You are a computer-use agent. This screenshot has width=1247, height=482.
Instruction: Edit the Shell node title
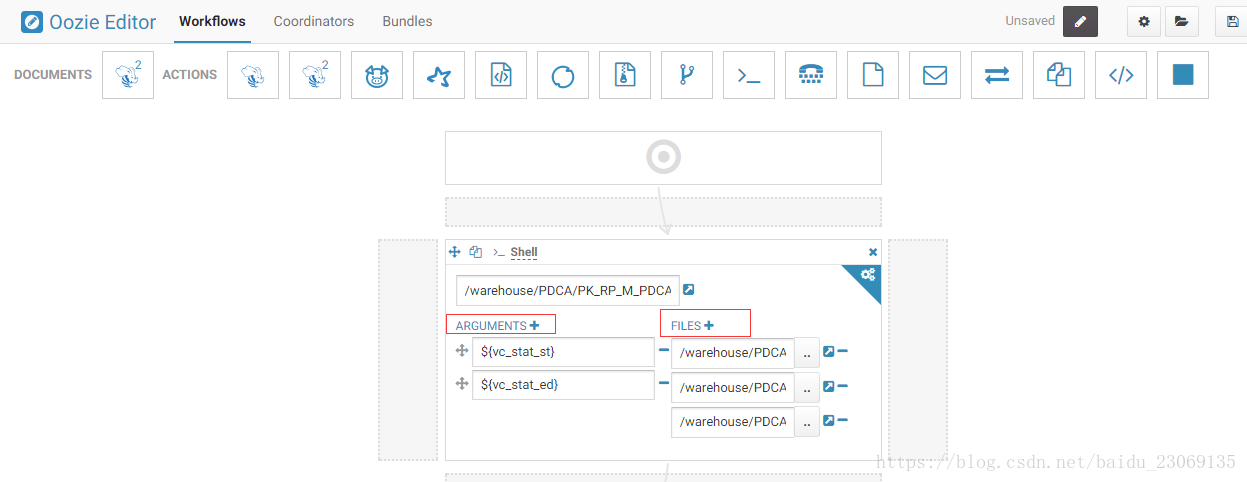click(524, 252)
